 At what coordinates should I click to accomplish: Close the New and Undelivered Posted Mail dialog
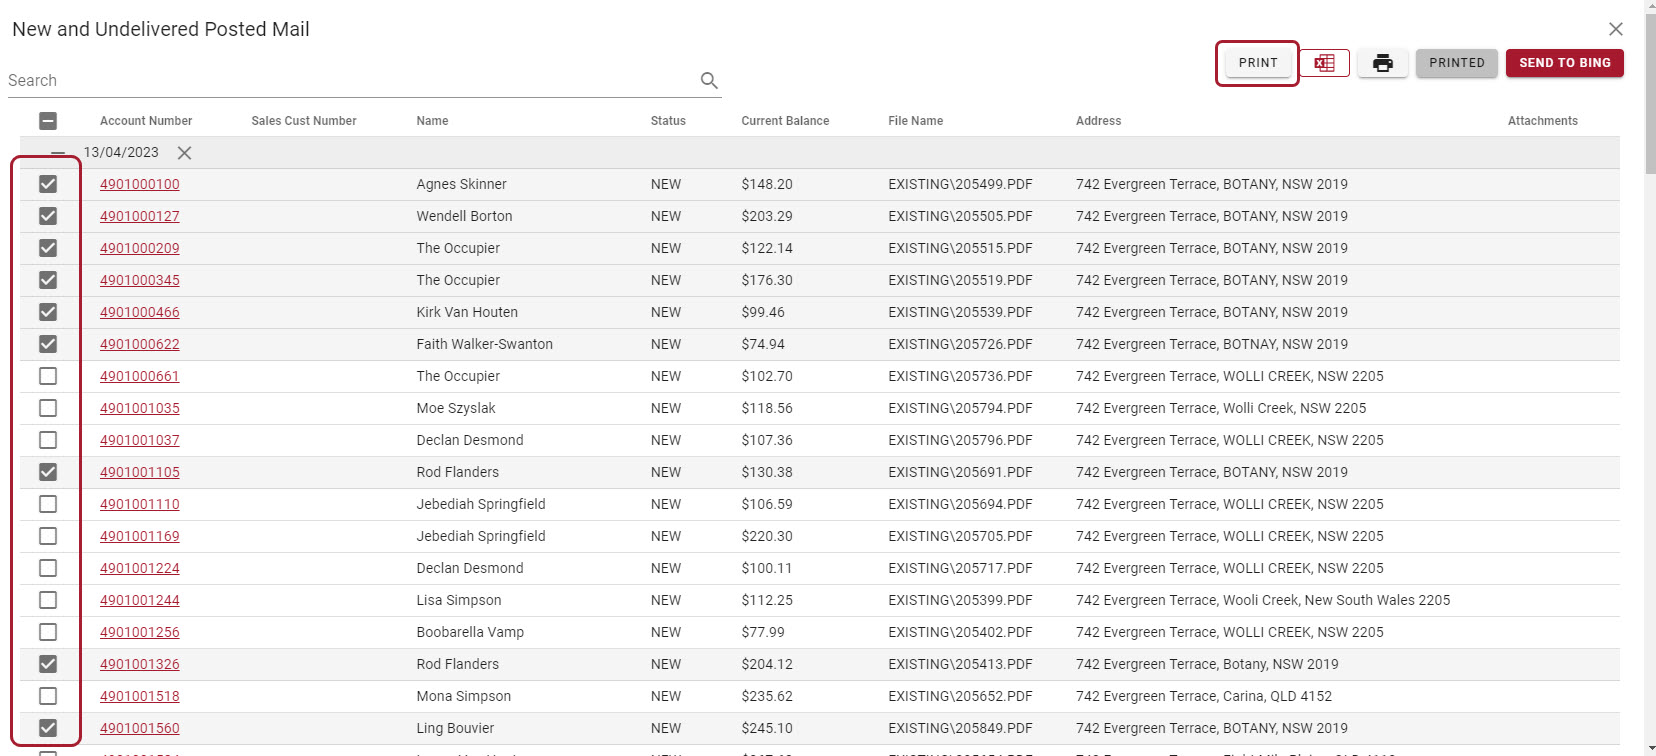tap(1615, 29)
